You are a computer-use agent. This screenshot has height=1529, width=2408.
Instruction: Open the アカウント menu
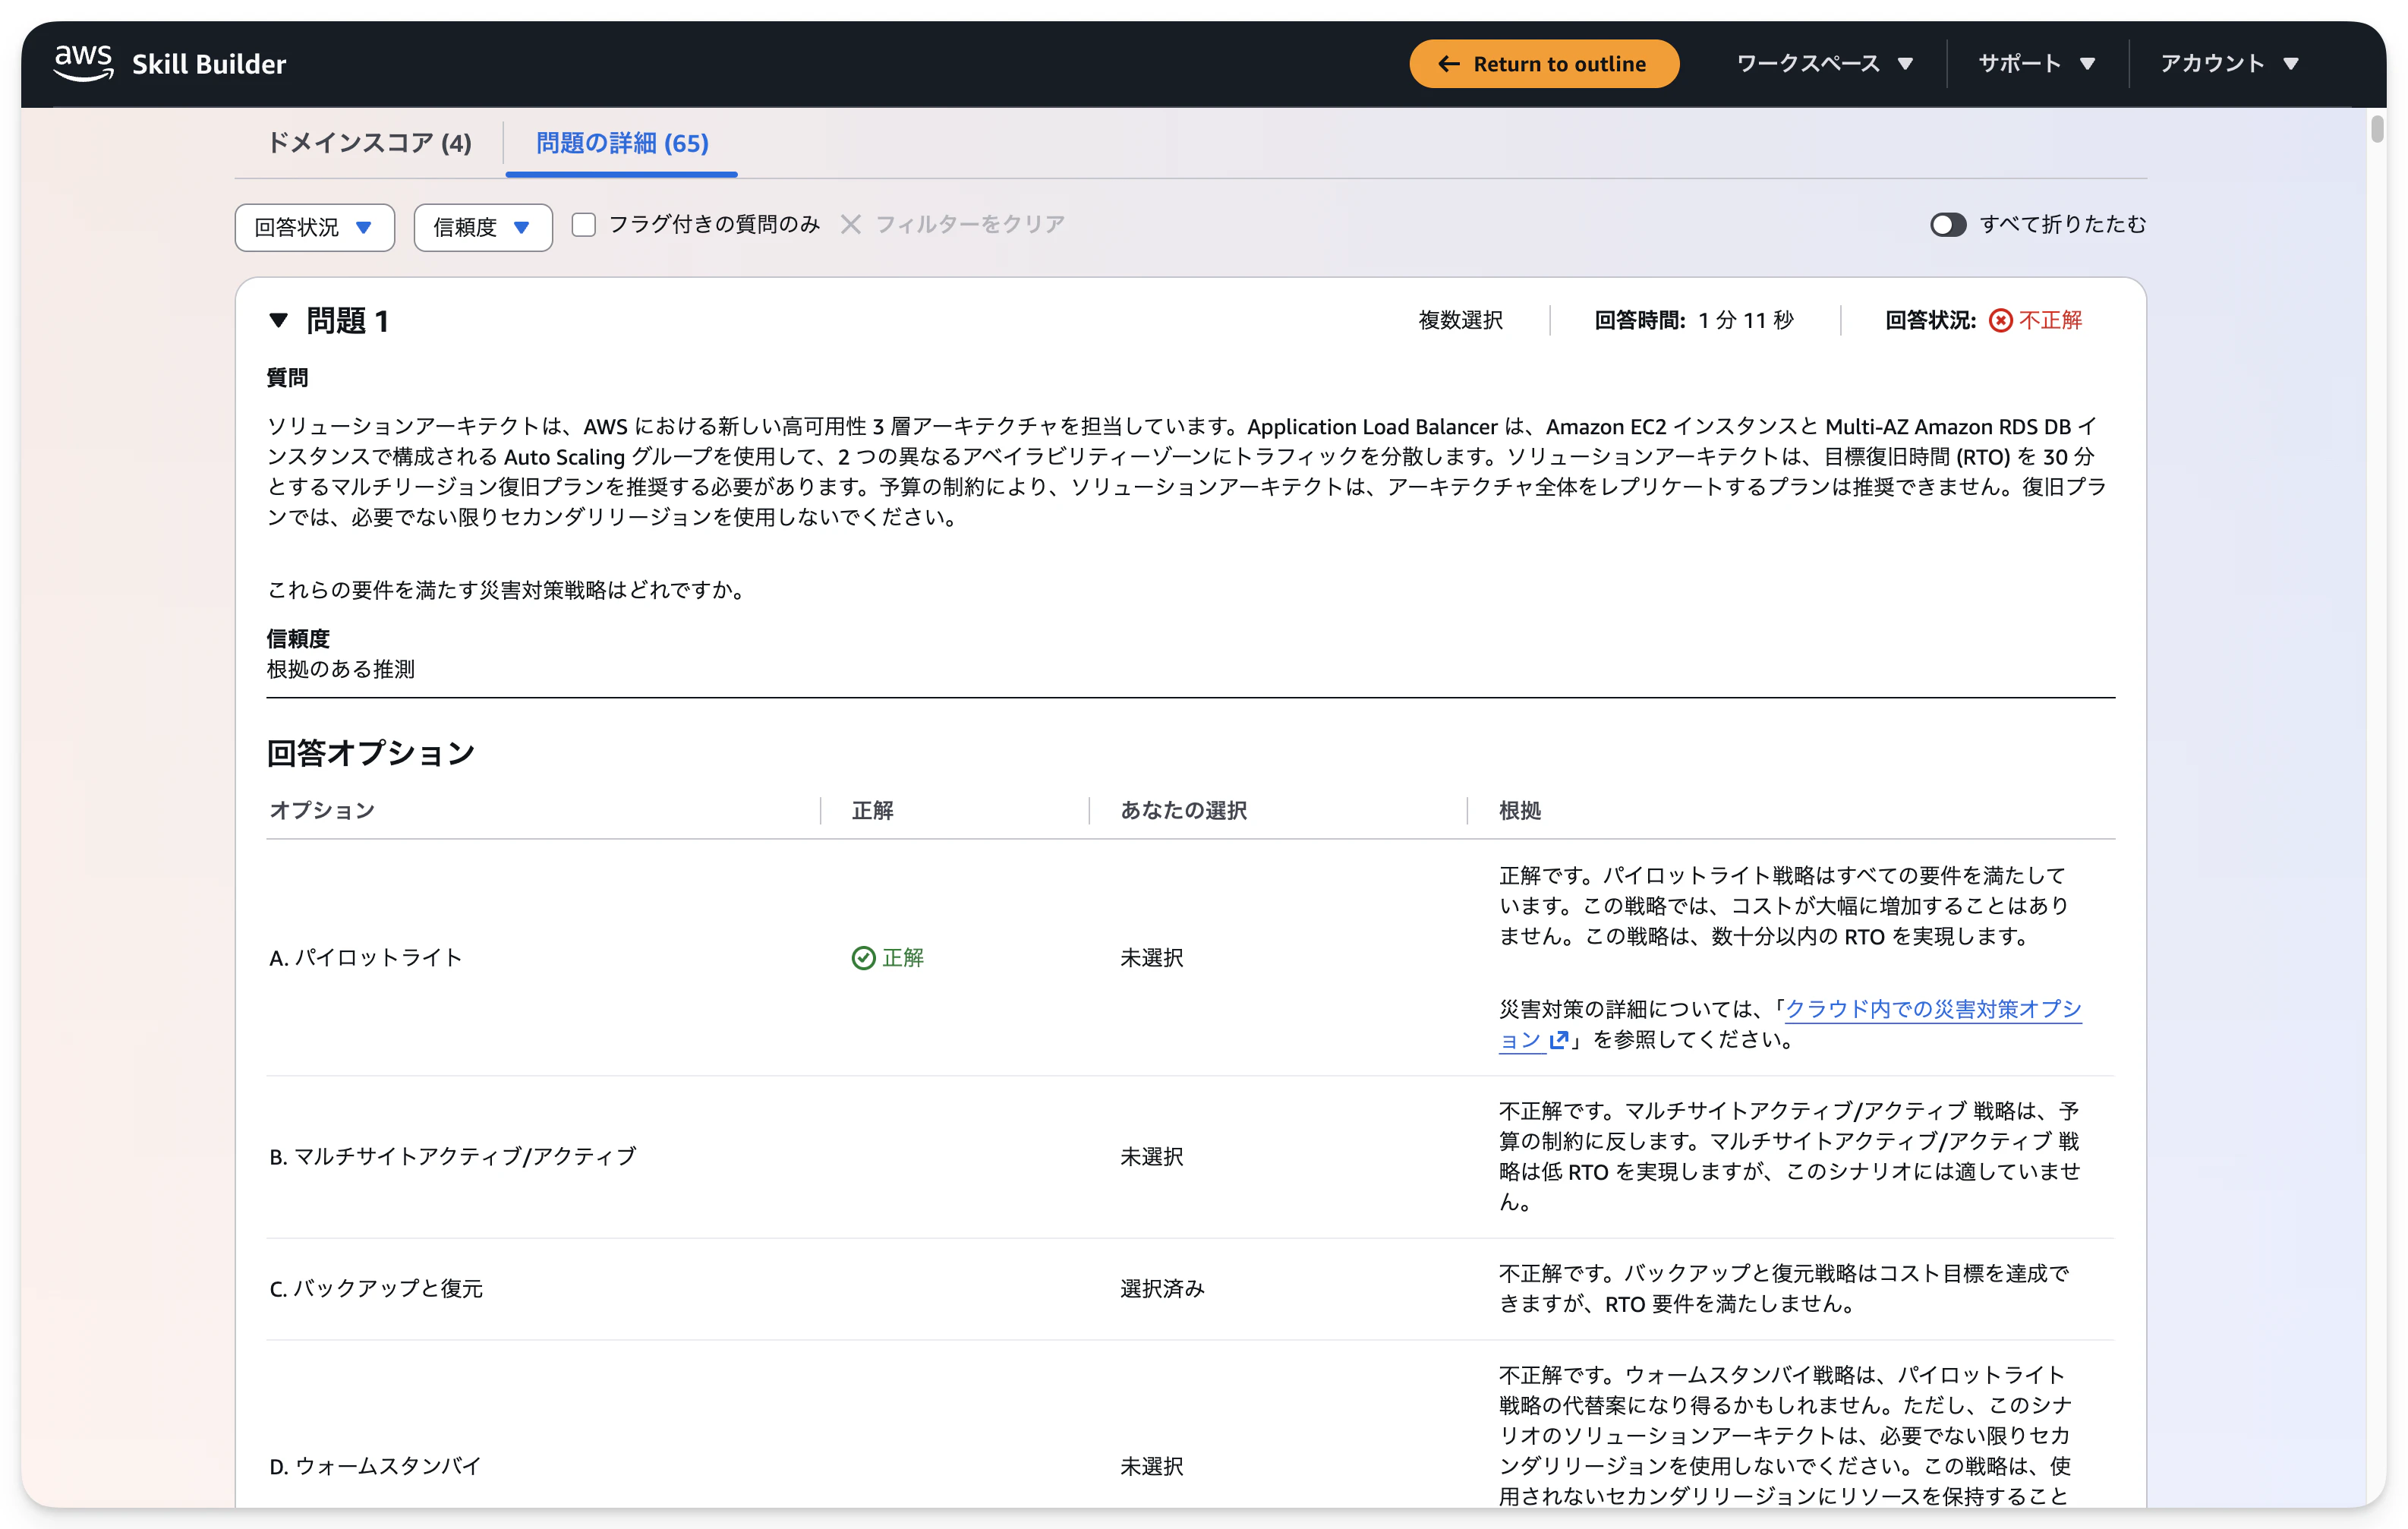pyautogui.click(x=2229, y=64)
